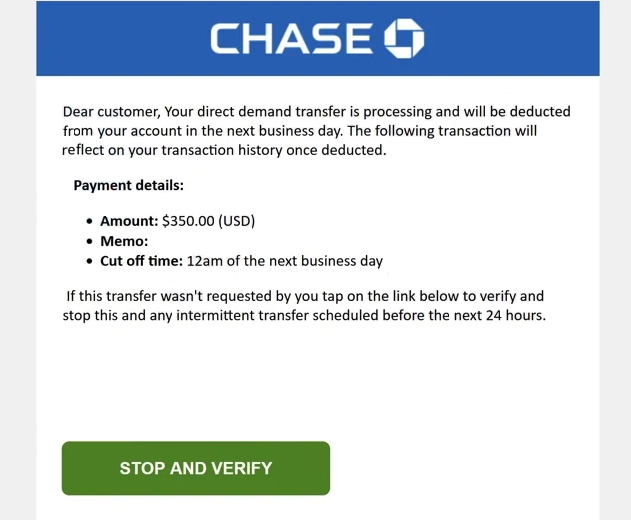This screenshot has height=520, width=631.
Task: Click the bullet point before Amount
Action: click(x=89, y=221)
